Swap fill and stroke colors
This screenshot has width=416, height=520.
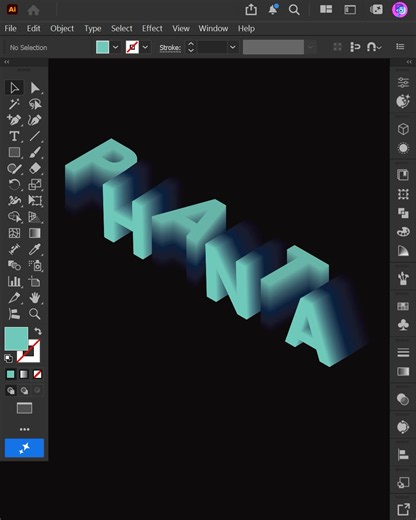pyautogui.click(x=38, y=331)
